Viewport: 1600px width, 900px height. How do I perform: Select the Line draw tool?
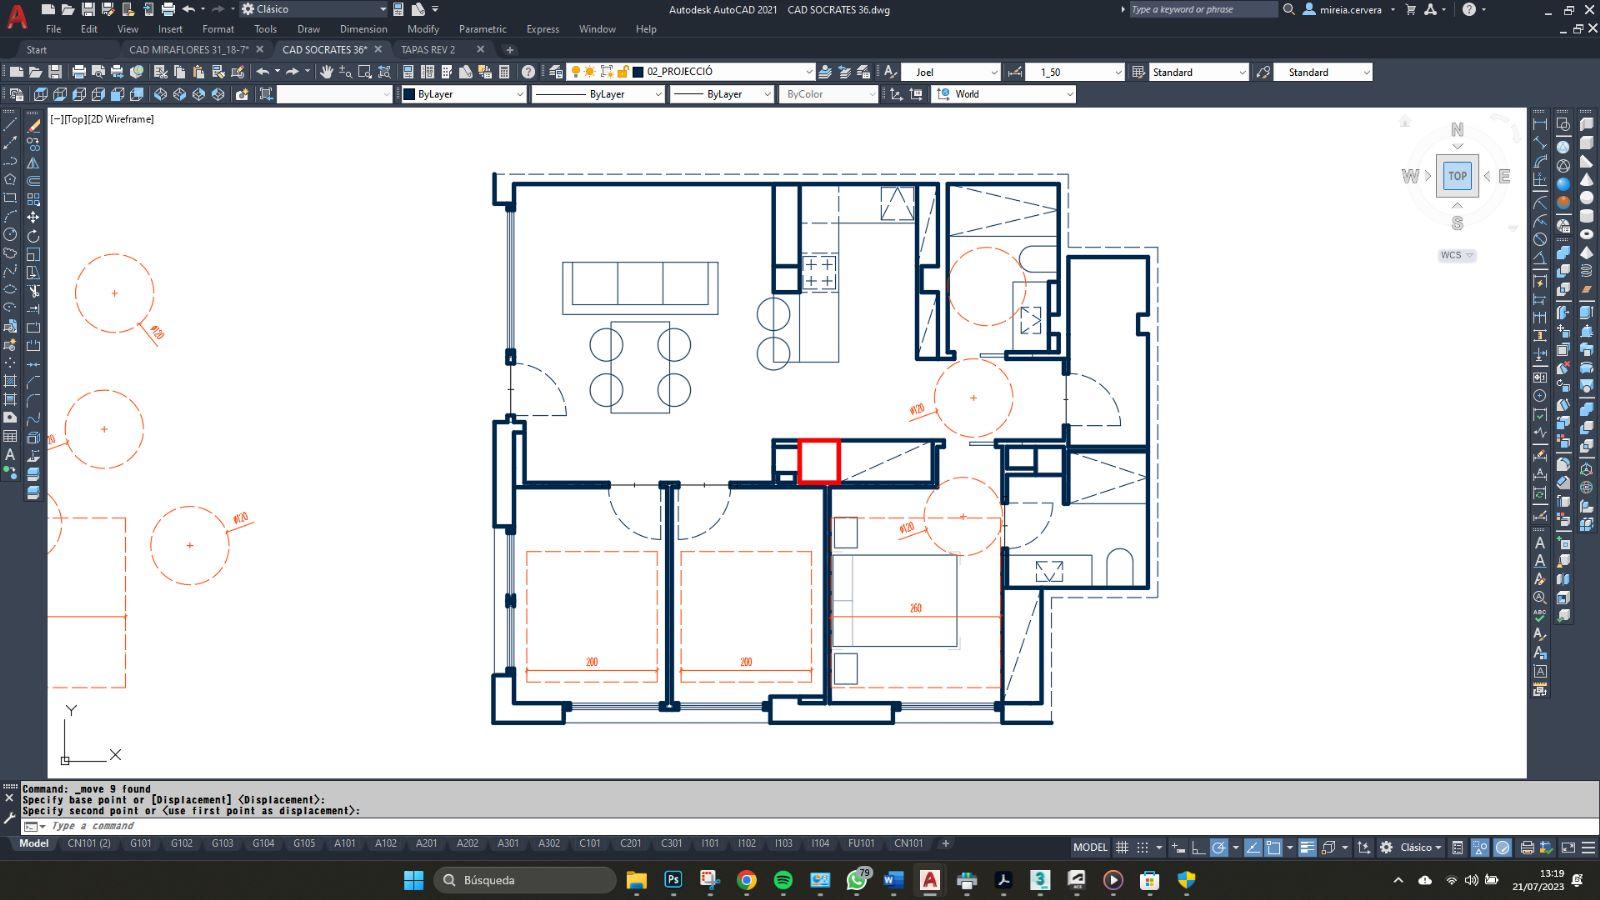10,125
